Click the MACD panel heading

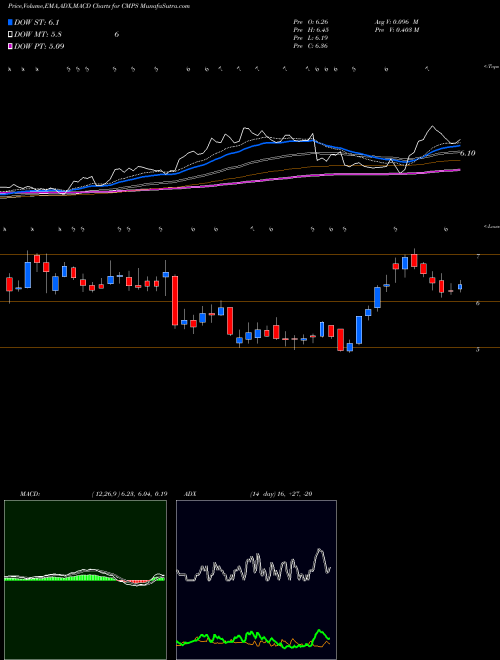(30, 494)
